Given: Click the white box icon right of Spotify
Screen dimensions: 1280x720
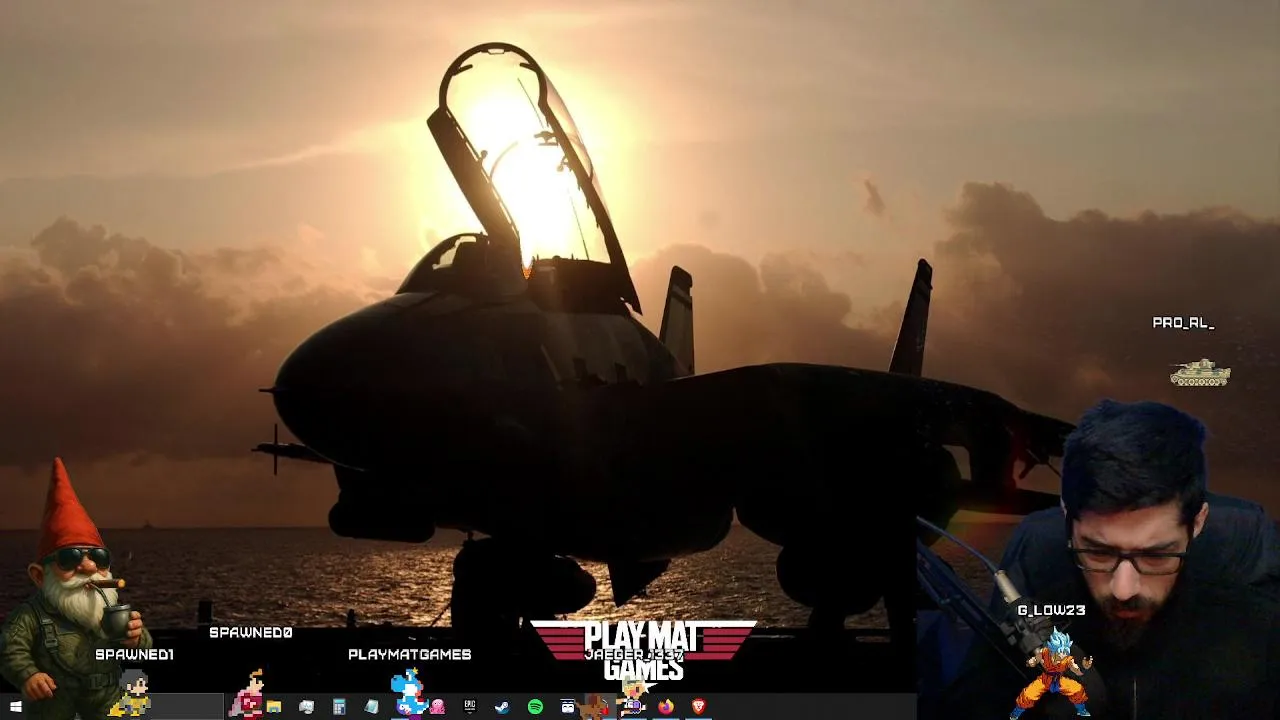Looking at the screenshot, I should [x=567, y=707].
